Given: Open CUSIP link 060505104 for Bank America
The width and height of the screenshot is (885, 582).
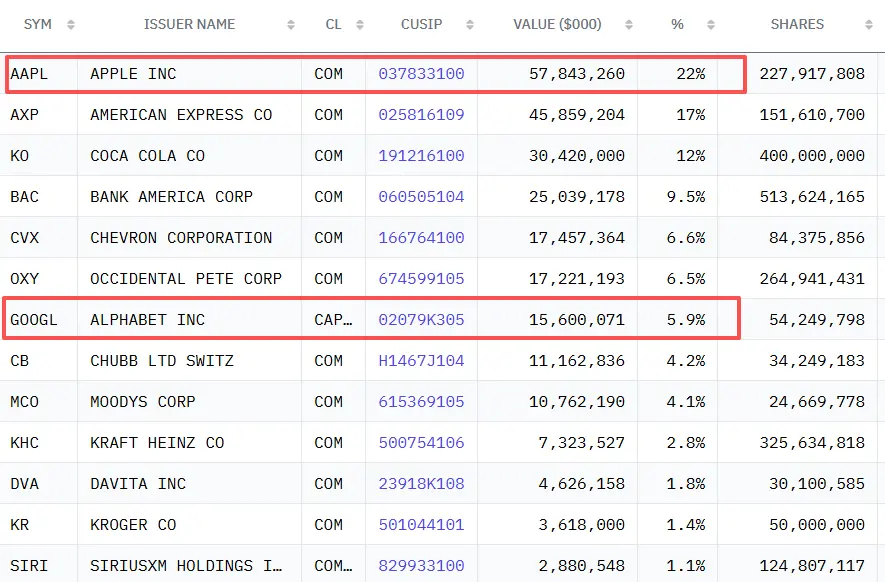Looking at the screenshot, I should tap(421, 197).
